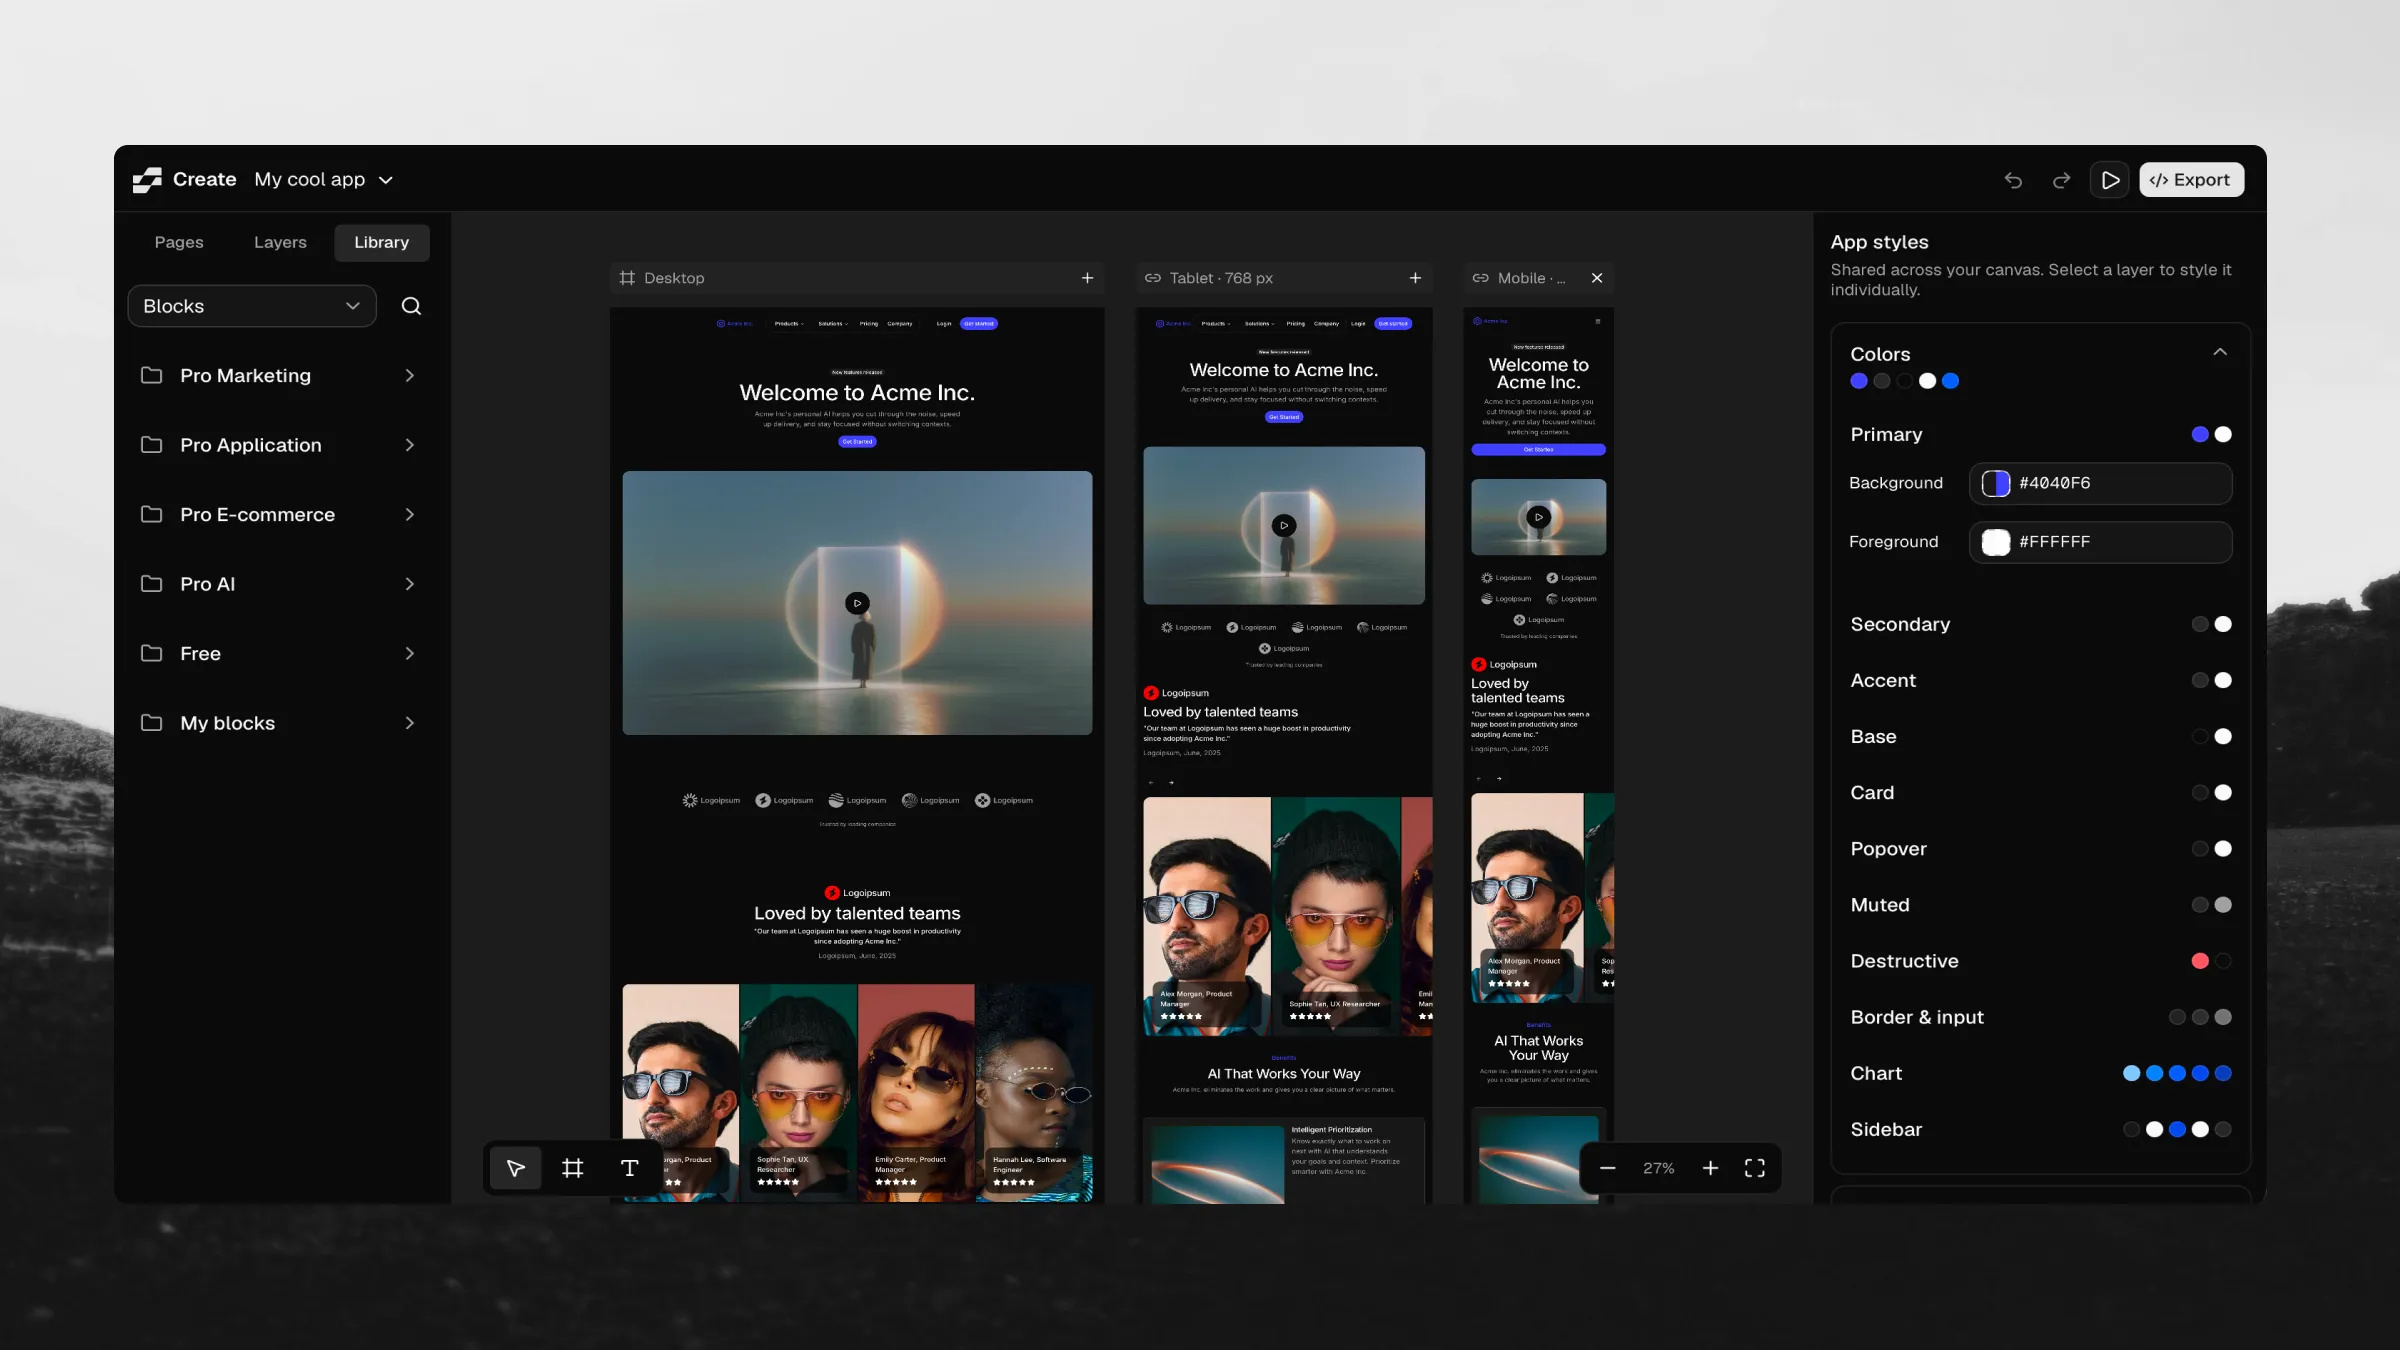The image size is (2400, 1350).
Task: Open the Sidebar color row
Action: click(2040, 1129)
